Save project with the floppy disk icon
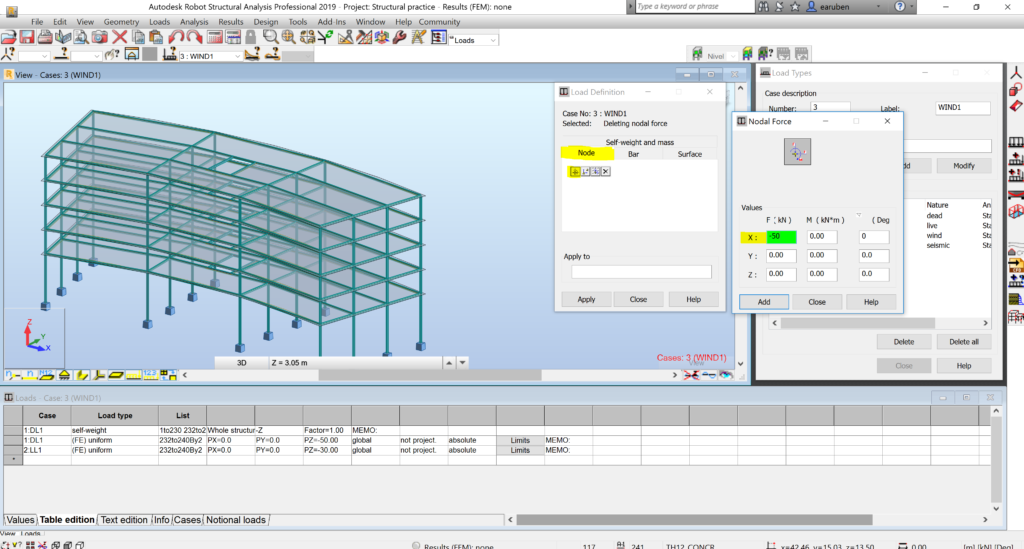The width and height of the screenshot is (1024, 549). [x=27, y=38]
